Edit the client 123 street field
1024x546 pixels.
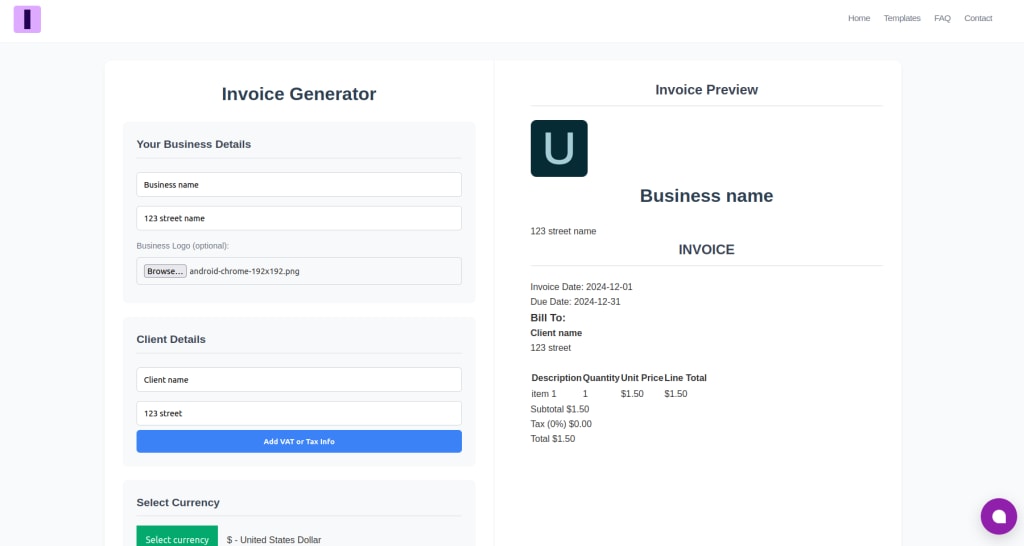click(x=299, y=413)
